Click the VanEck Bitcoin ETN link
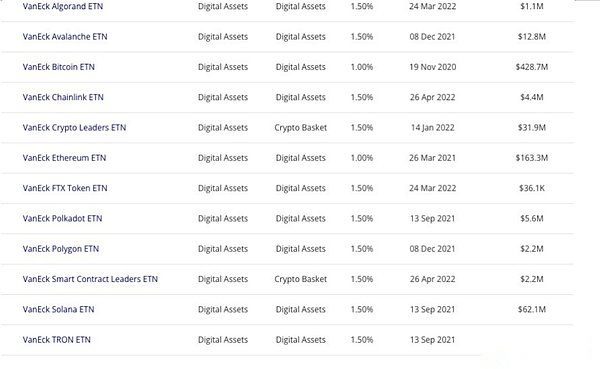600x369 pixels. click(59, 67)
